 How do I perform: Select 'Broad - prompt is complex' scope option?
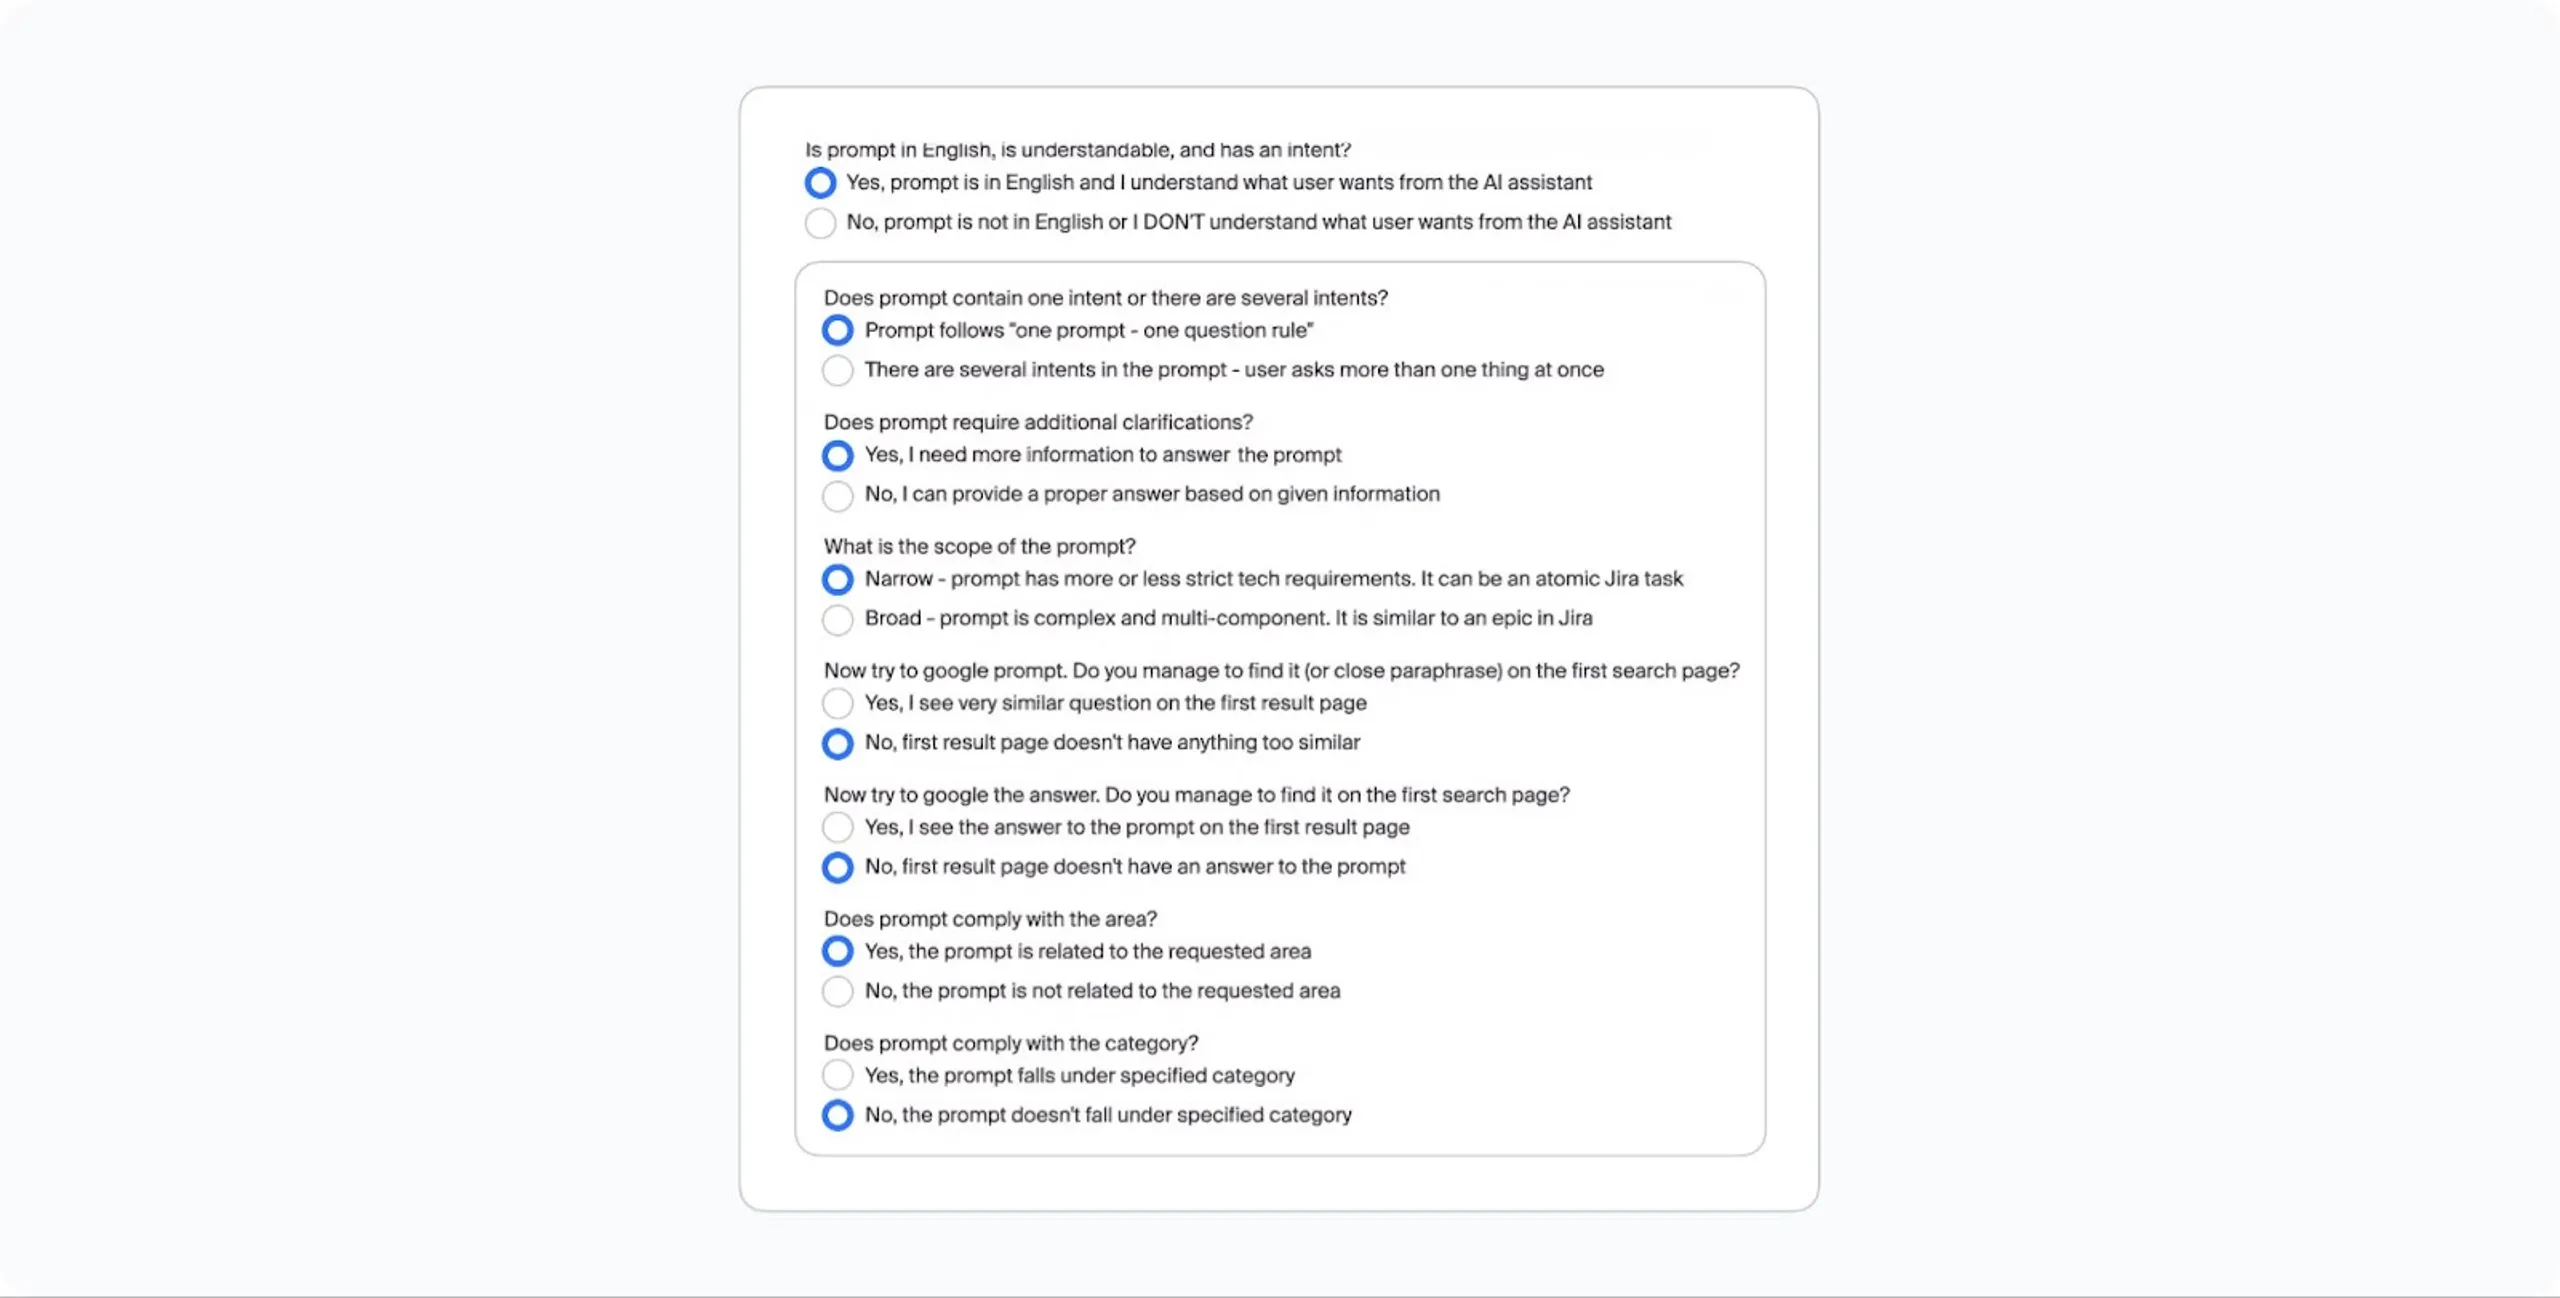pyautogui.click(x=837, y=618)
